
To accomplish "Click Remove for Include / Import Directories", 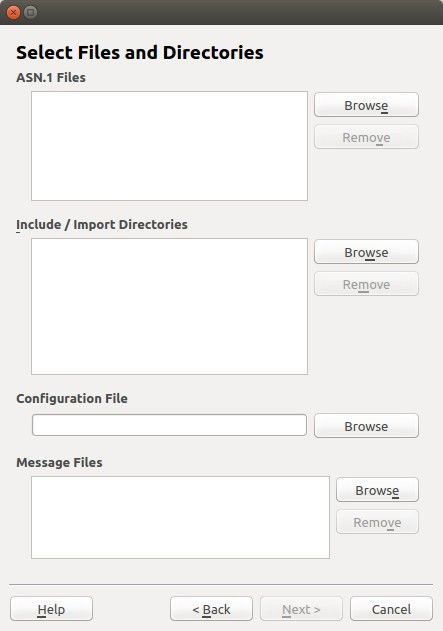I will 366,284.
